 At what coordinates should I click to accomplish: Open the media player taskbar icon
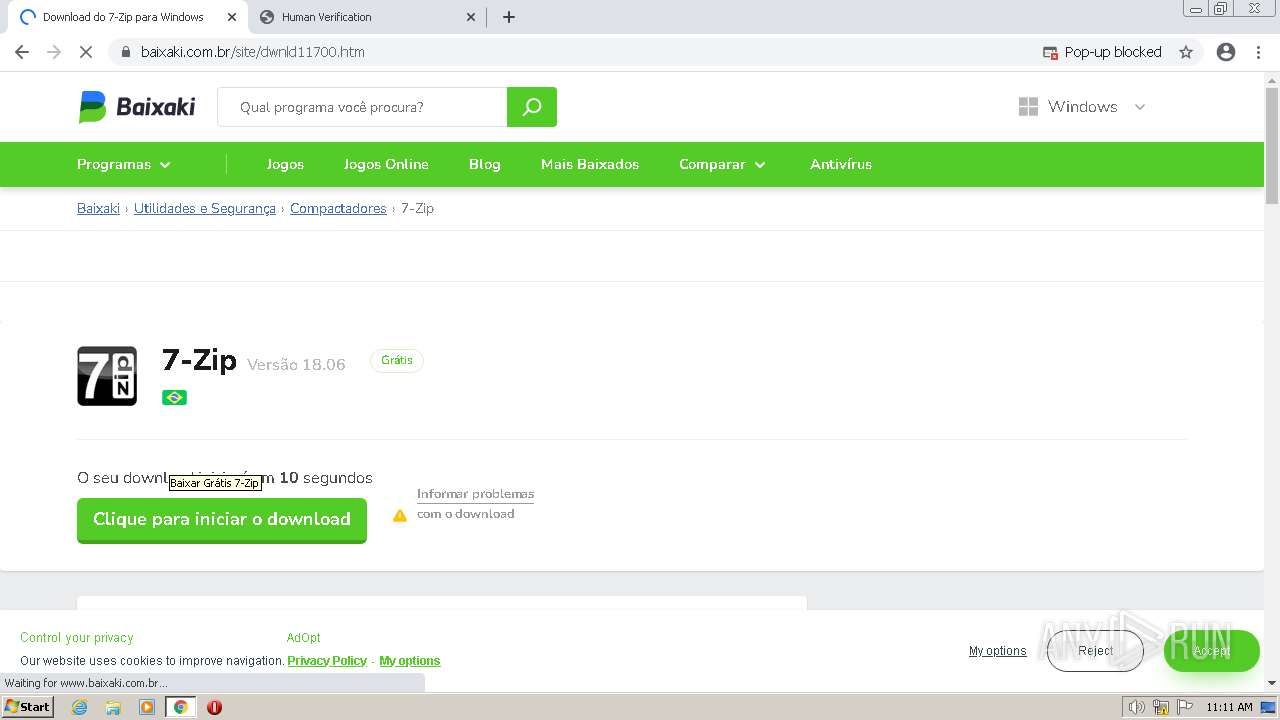point(147,707)
